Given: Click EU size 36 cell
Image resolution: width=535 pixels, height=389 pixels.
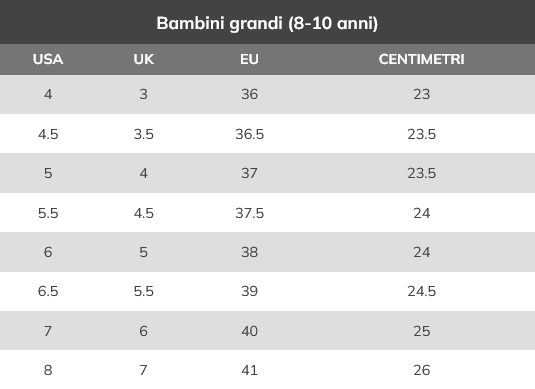Looking at the screenshot, I should [x=249, y=94].
